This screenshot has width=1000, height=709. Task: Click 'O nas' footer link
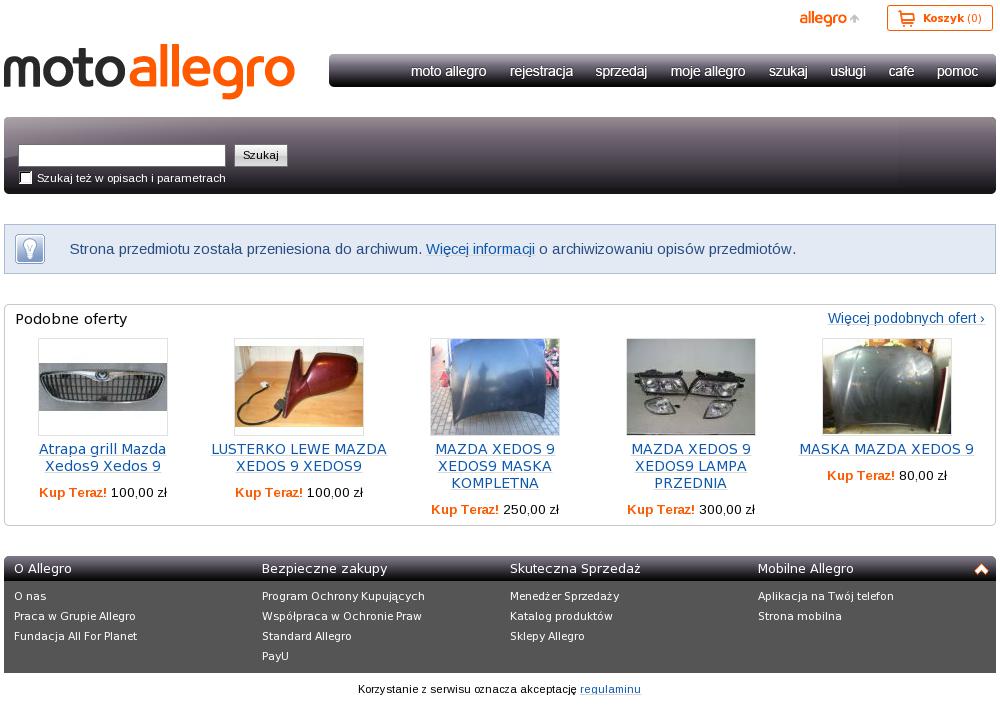30,596
